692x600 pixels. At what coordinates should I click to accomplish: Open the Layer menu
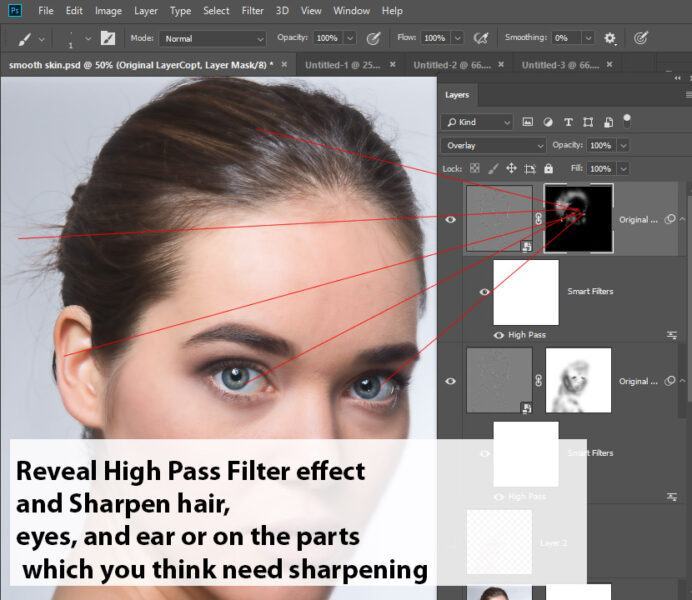146,11
